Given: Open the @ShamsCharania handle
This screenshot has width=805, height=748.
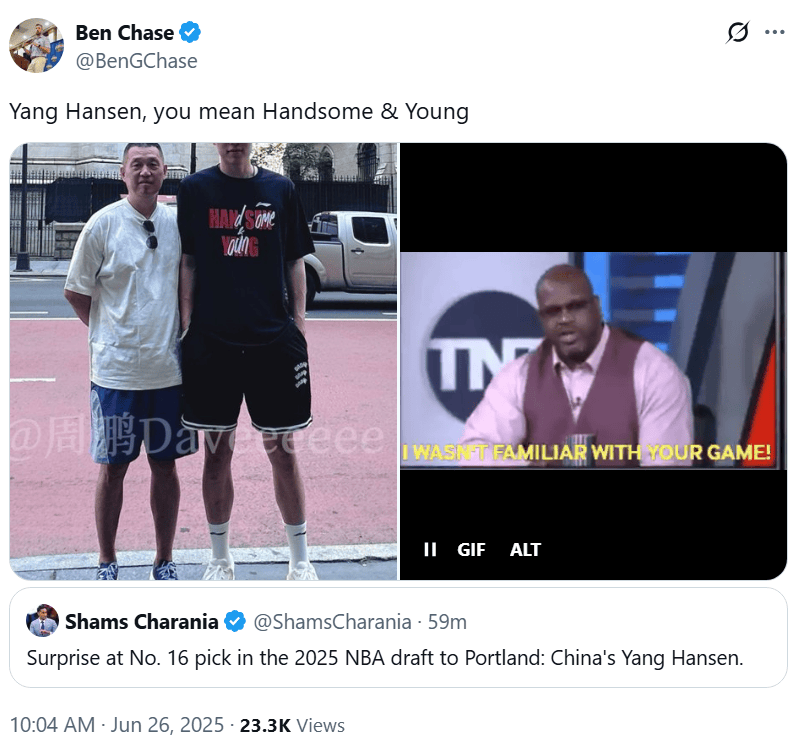Looking at the screenshot, I should 333,622.
